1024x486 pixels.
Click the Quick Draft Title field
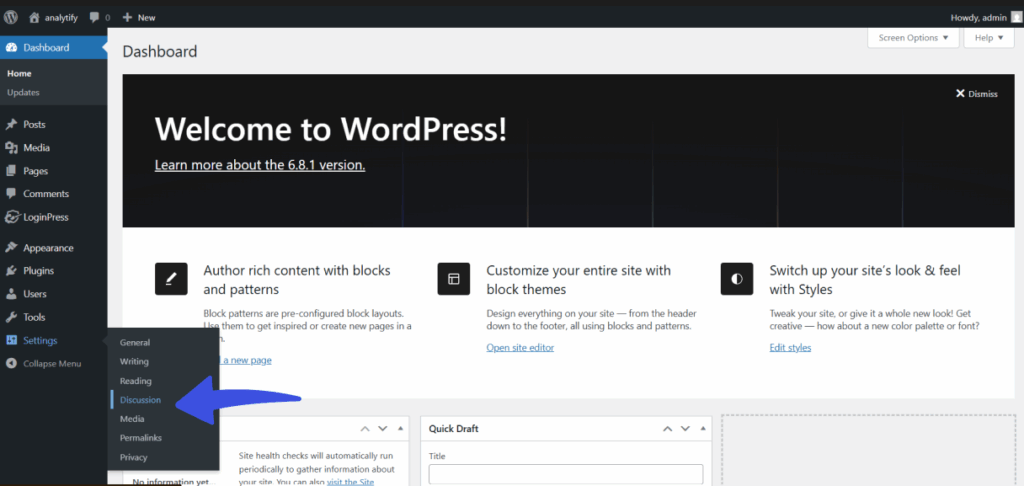[x=566, y=474]
